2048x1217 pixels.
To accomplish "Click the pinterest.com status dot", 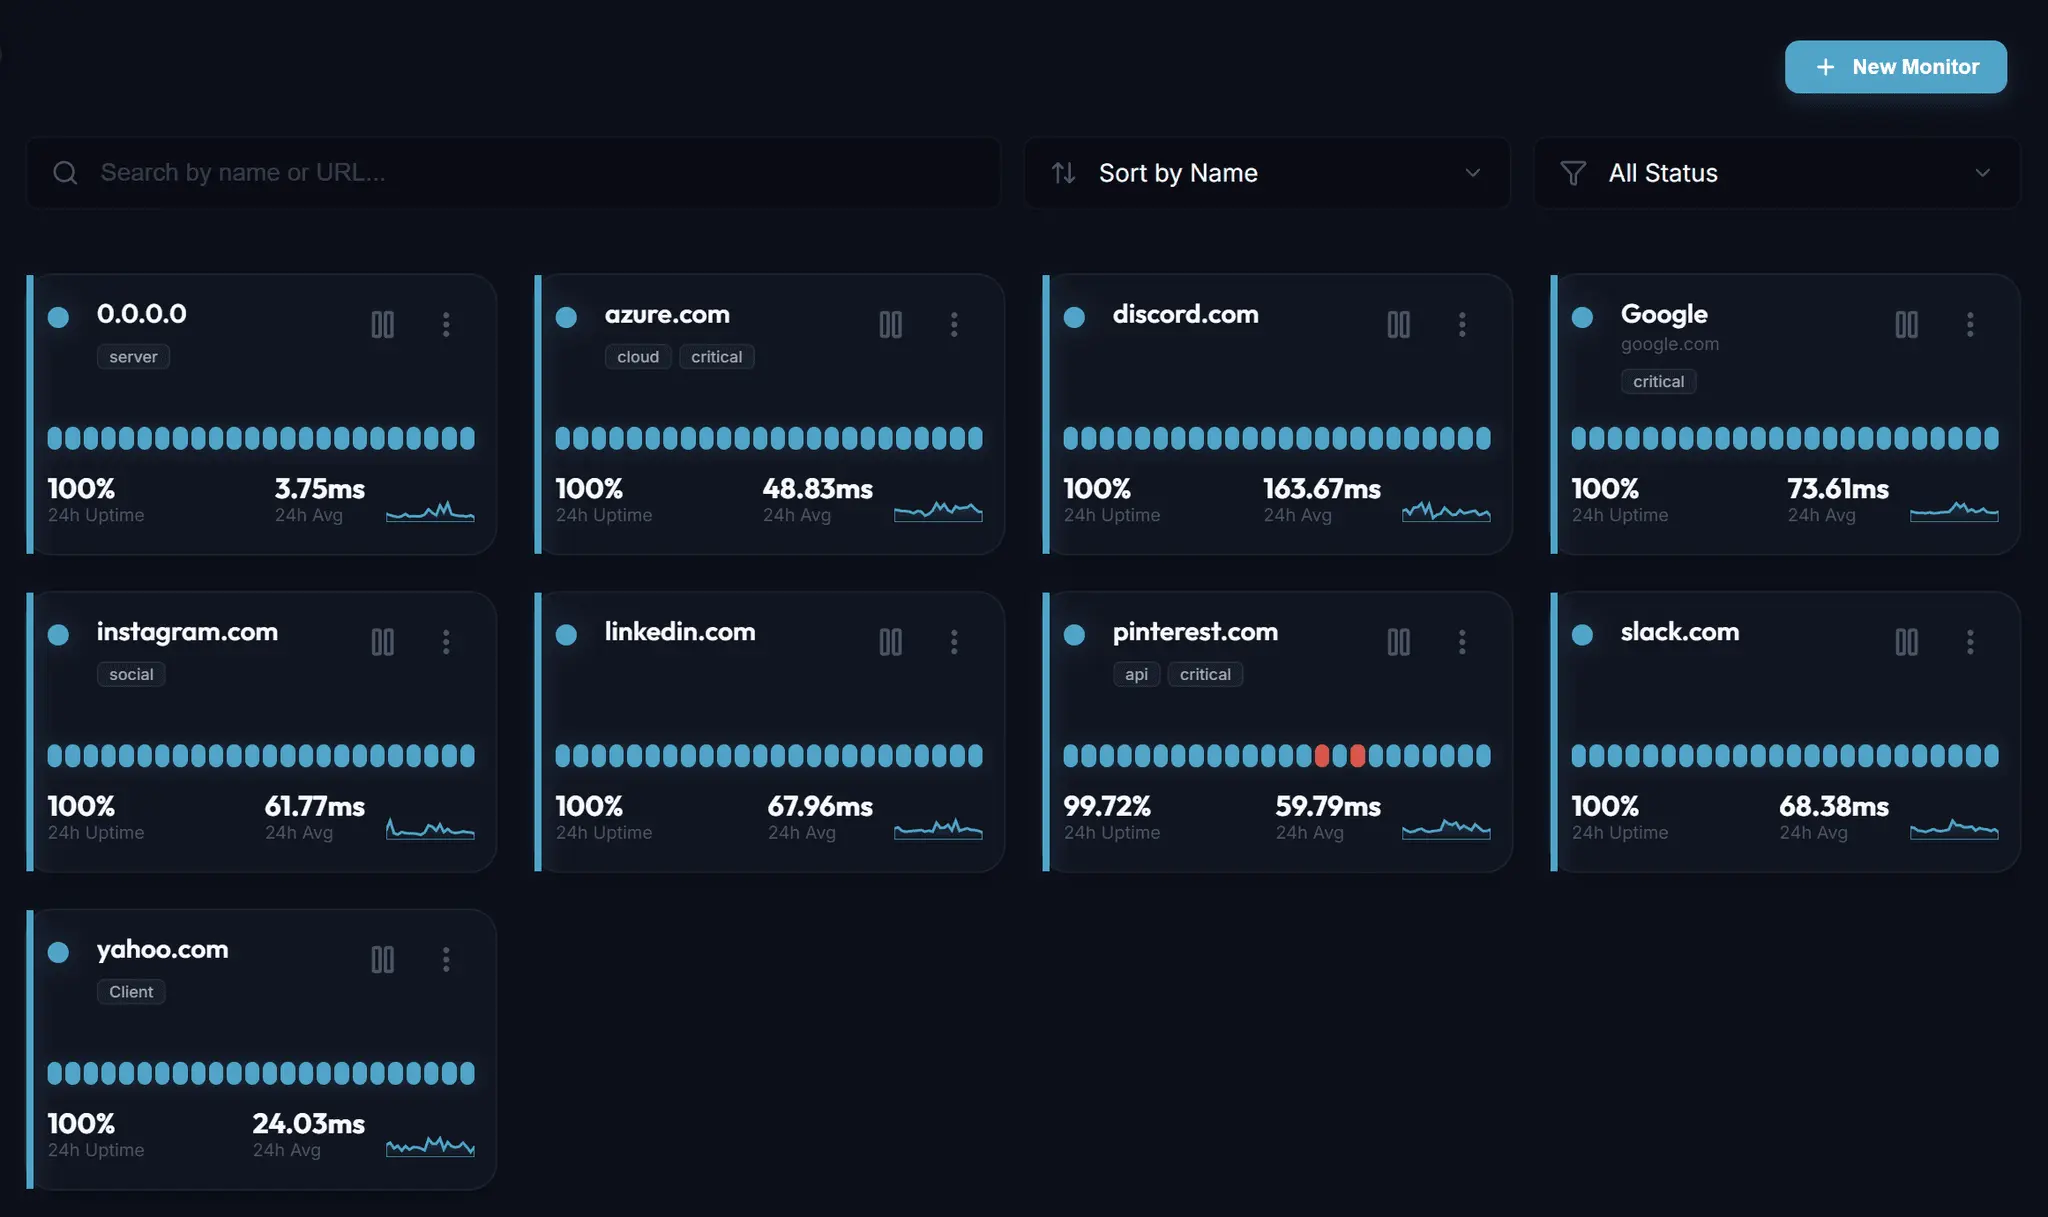I will point(1075,634).
